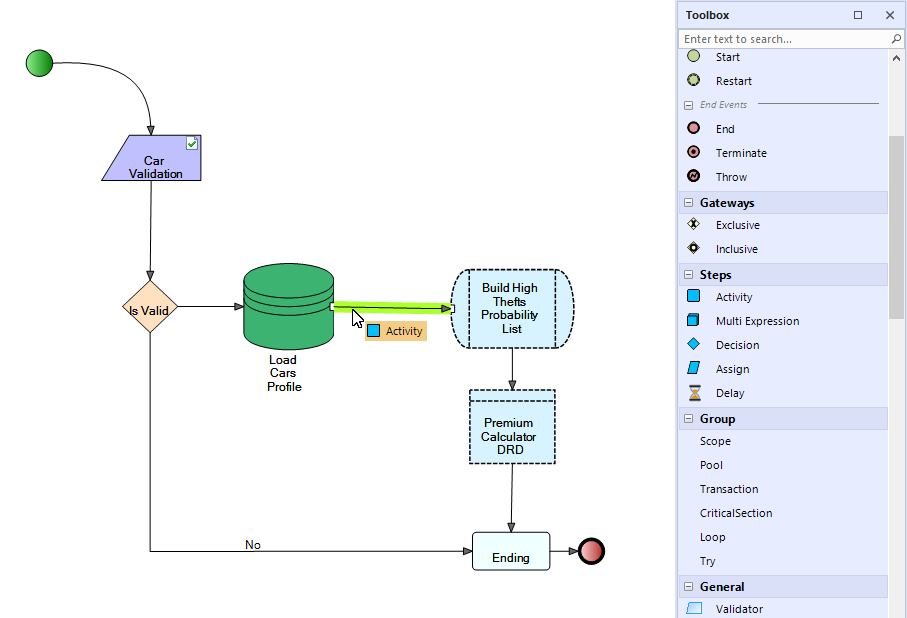Pick the End event icon in Toolbox
The width and height of the screenshot is (907, 618).
[x=694, y=128]
